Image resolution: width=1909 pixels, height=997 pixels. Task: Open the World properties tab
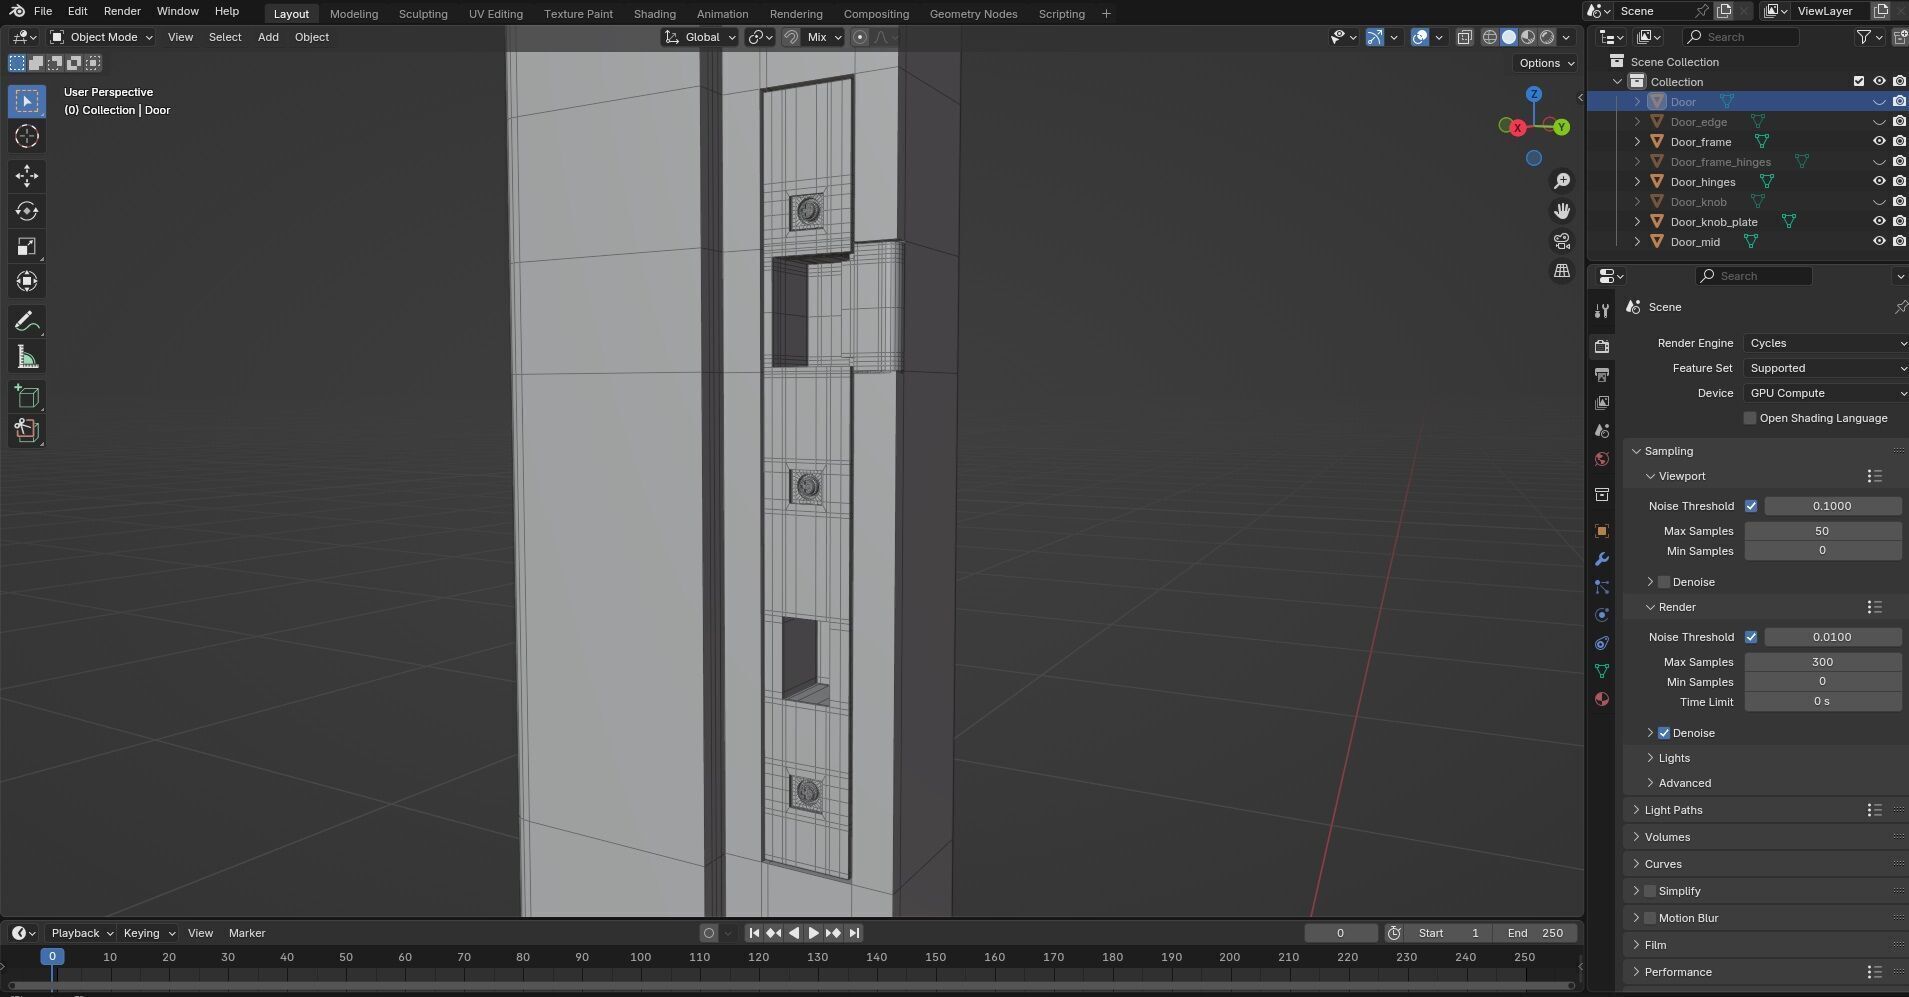[1602, 459]
